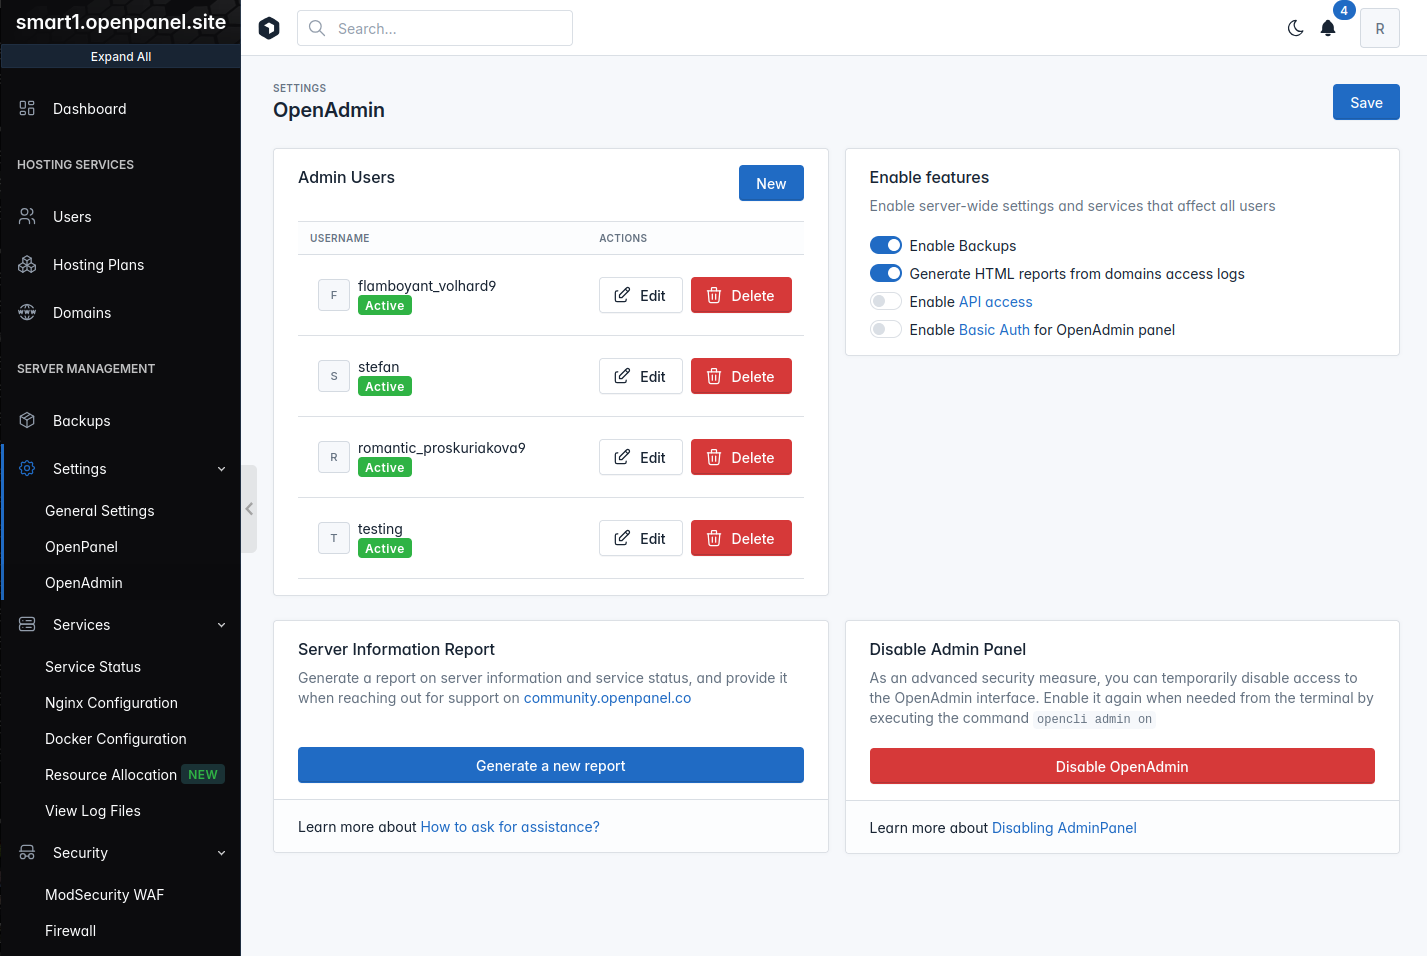Image resolution: width=1427 pixels, height=956 pixels.
Task: Go to Nginx Configuration page
Action: 111,703
